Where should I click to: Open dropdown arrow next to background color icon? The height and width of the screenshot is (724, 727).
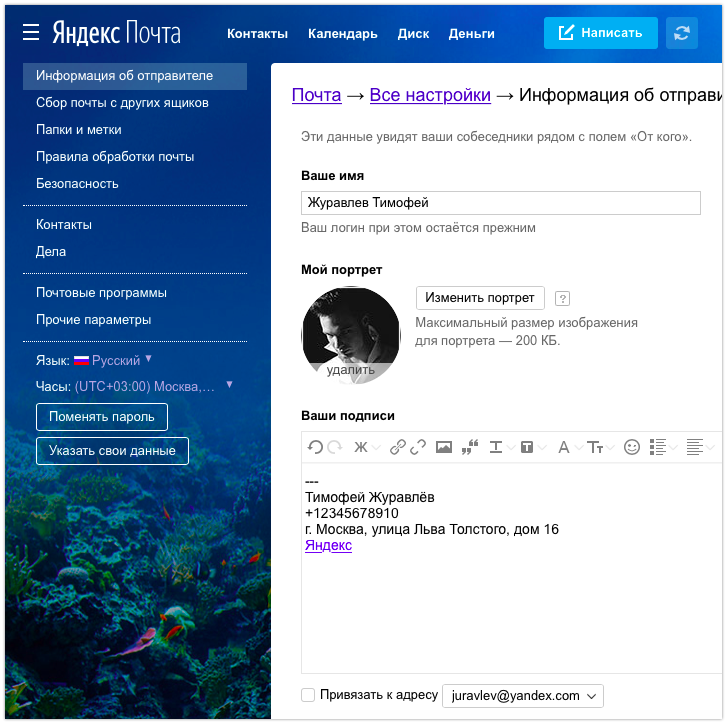542,447
